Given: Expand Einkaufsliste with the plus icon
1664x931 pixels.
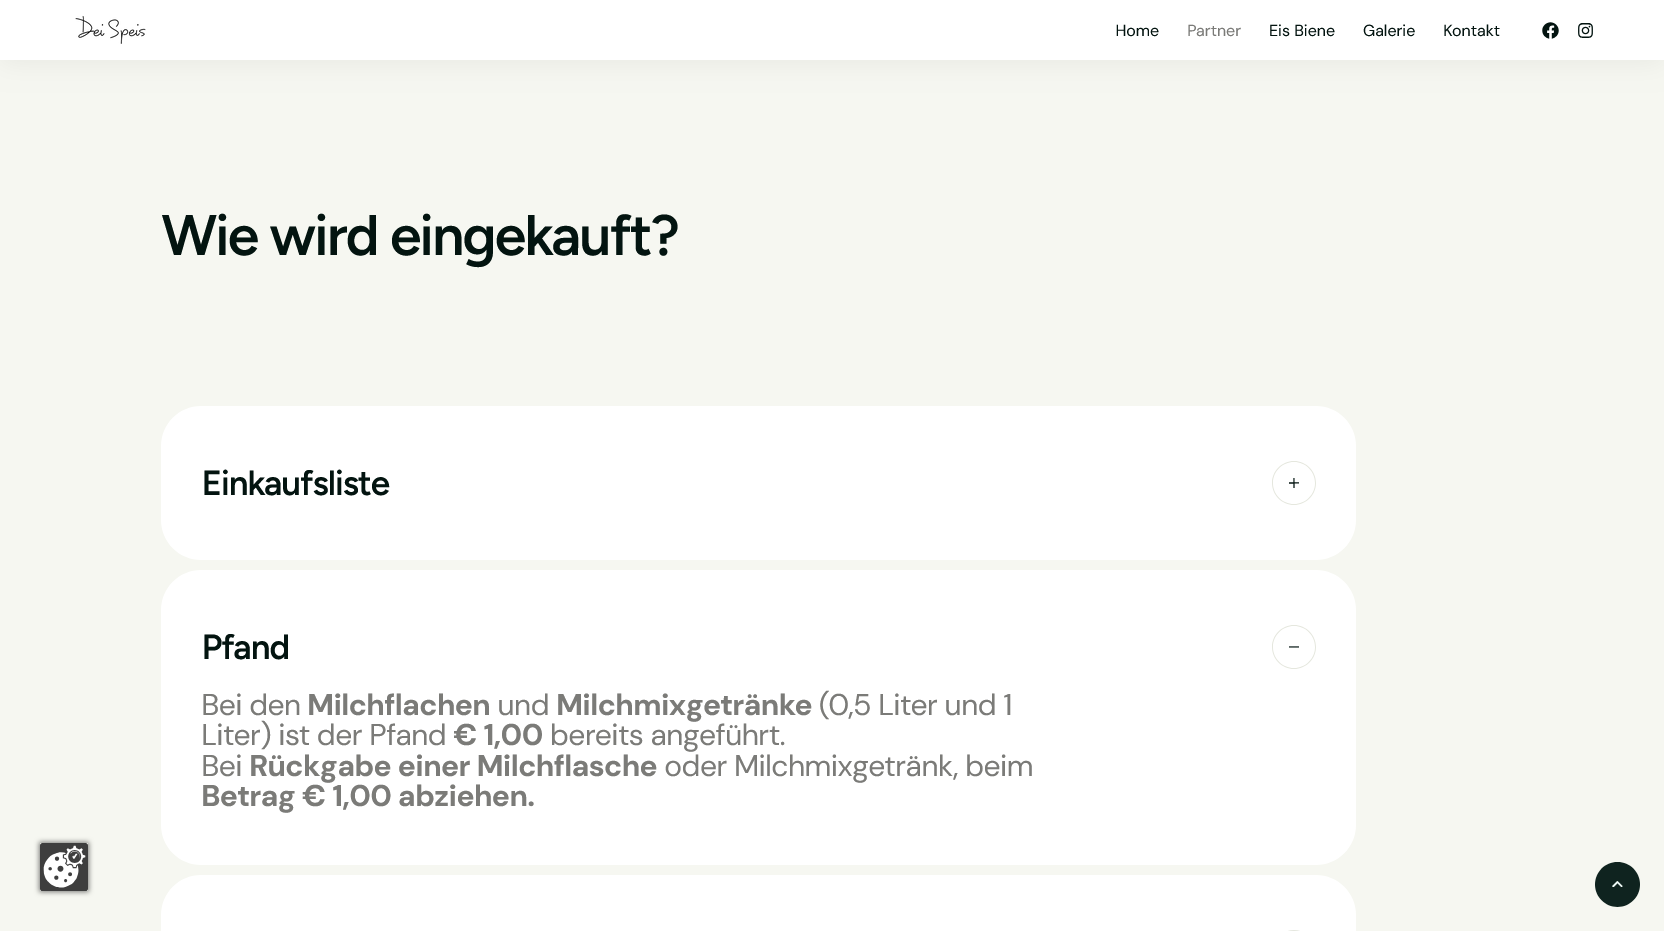Looking at the screenshot, I should pyautogui.click(x=1293, y=483).
